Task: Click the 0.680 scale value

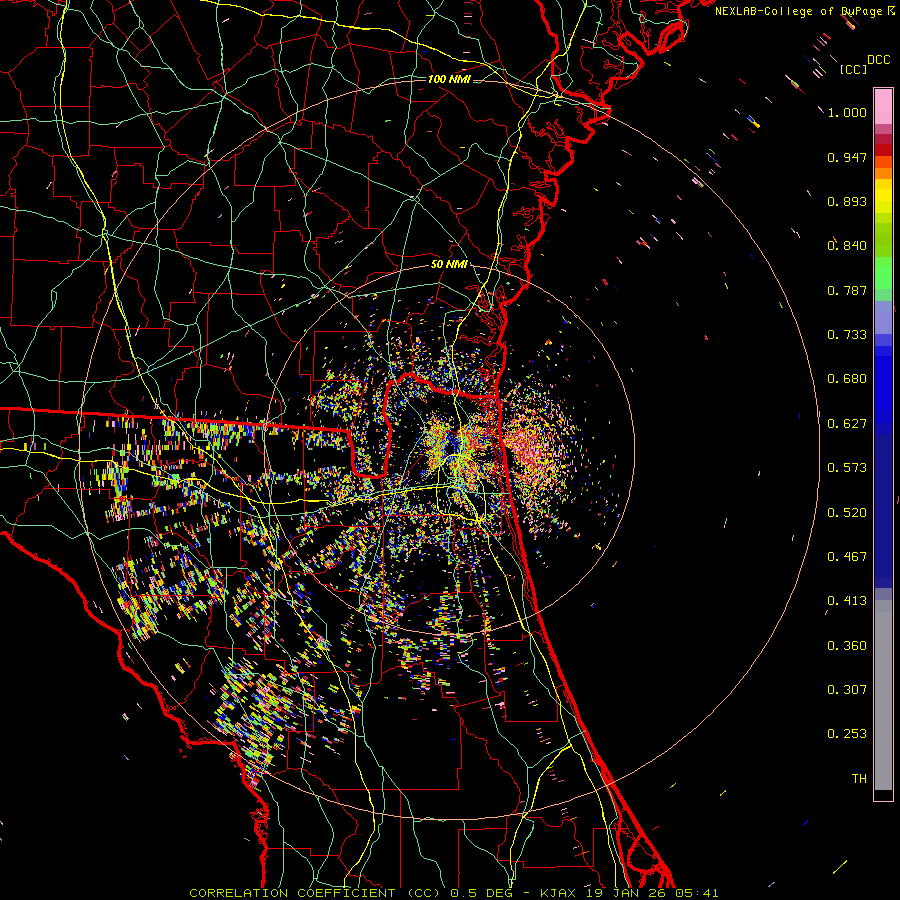Action: (847, 379)
